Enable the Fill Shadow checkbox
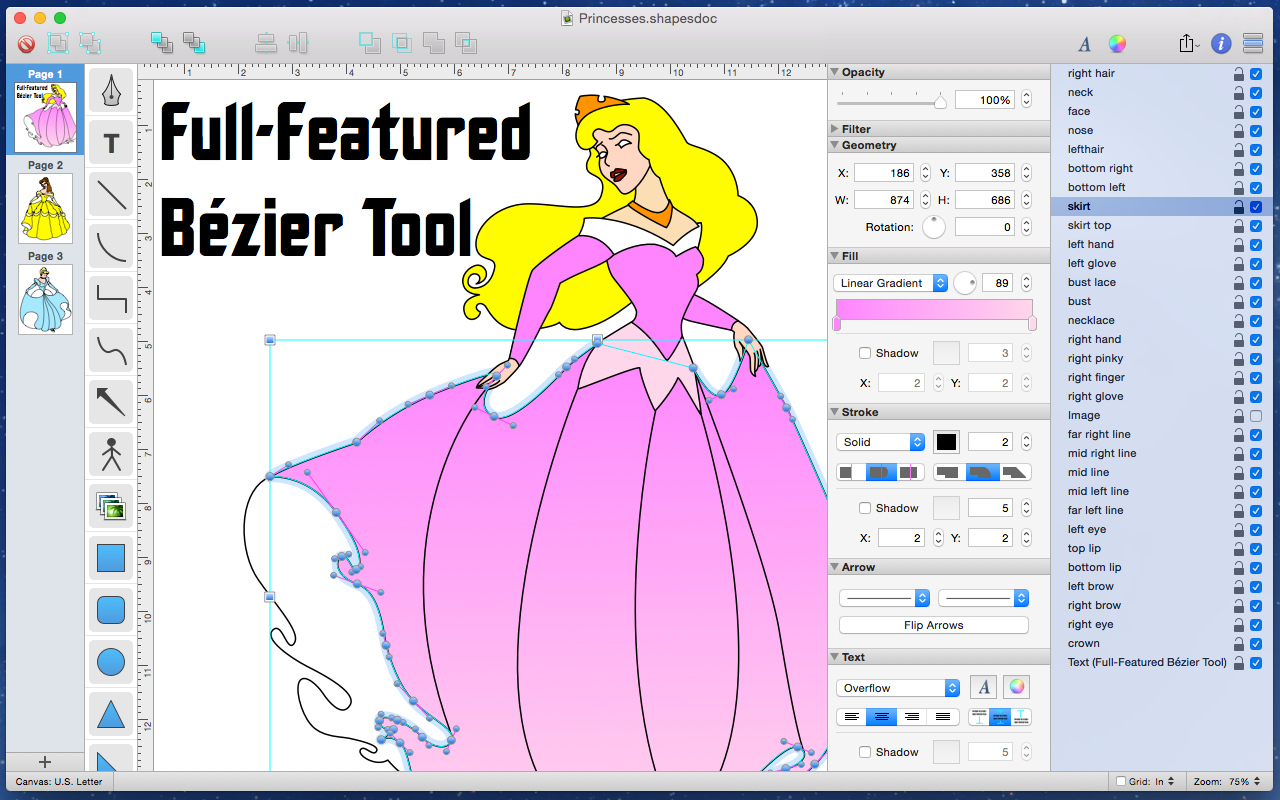This screenshot has width=1280, height=800. pos(865,353)
